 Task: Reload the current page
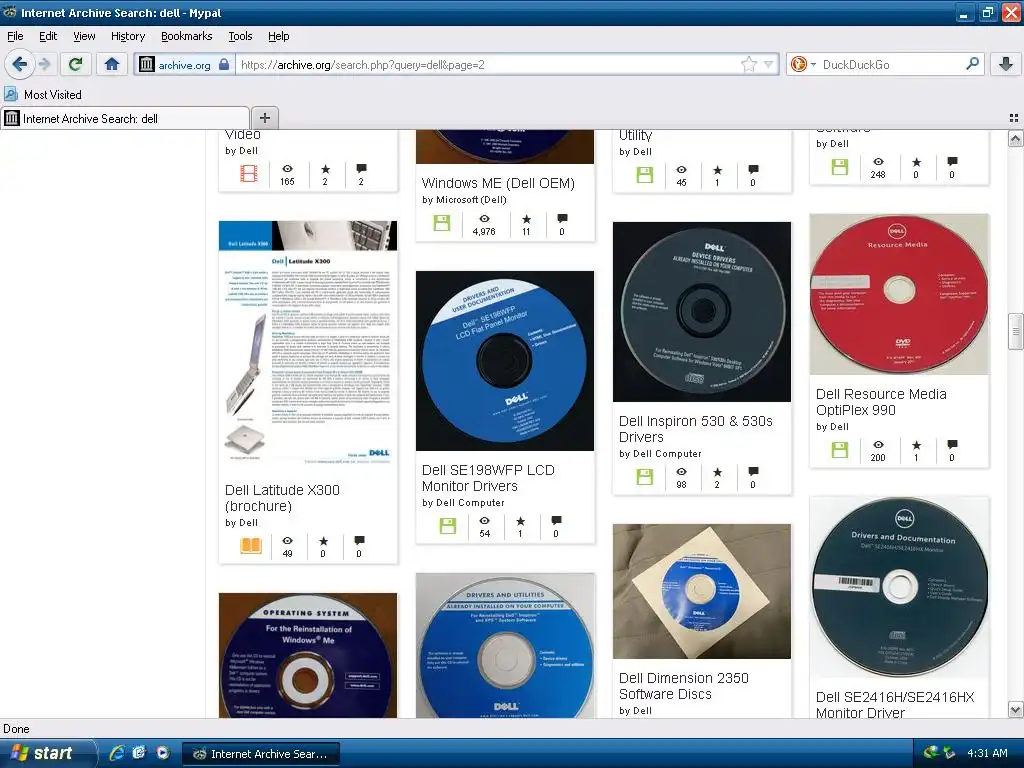click(x=76, y=64)
